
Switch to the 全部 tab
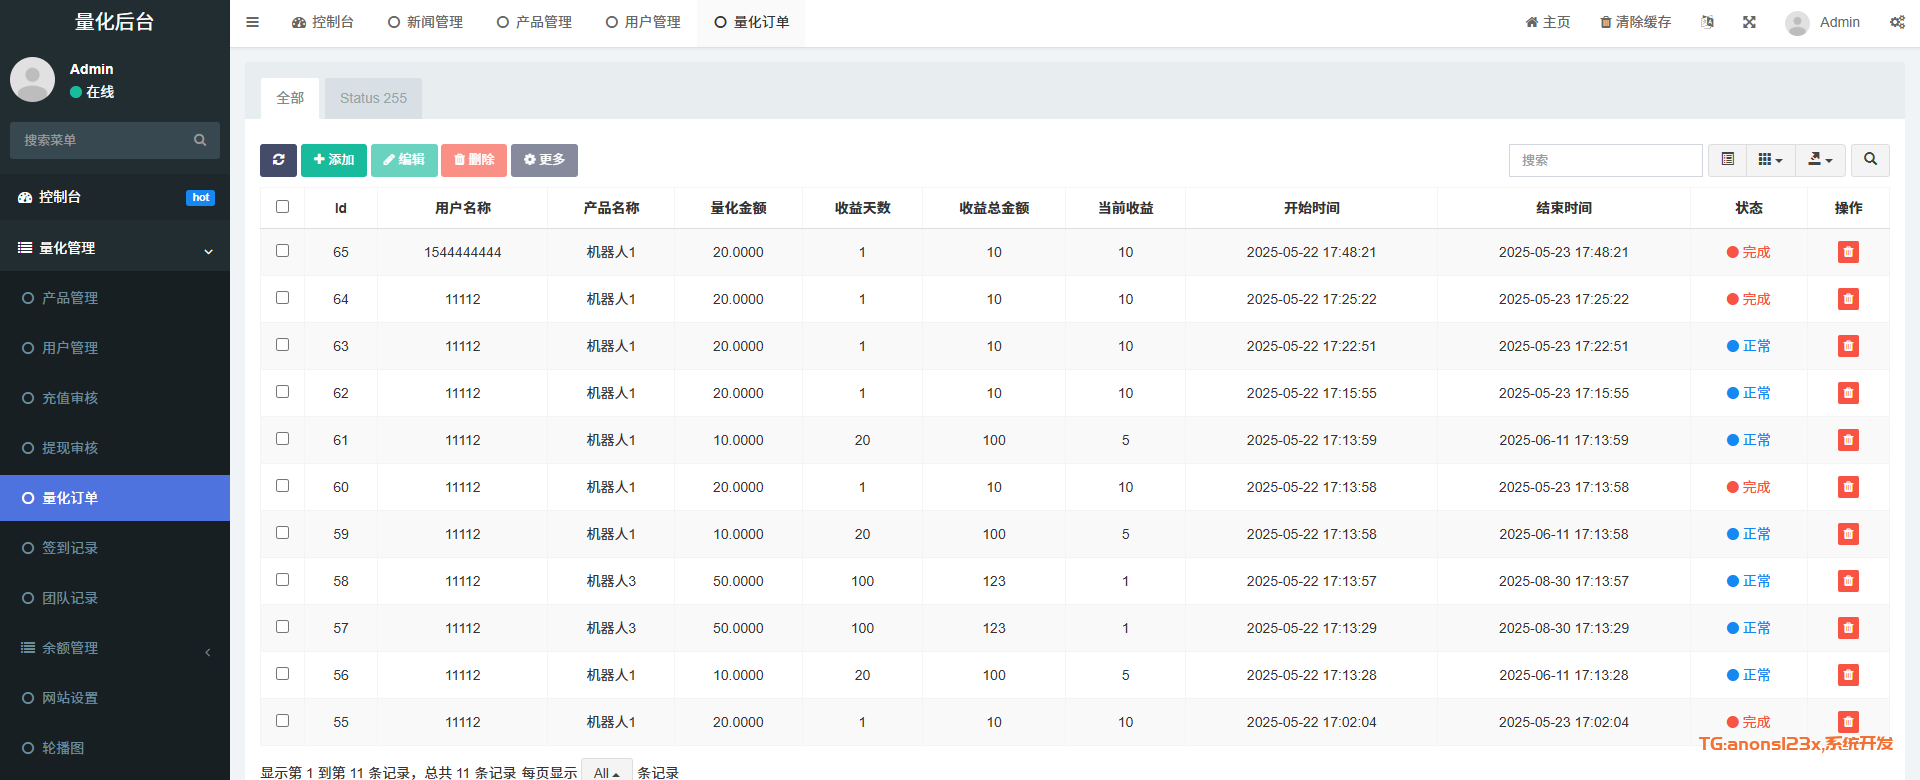(x=290, y=98)
